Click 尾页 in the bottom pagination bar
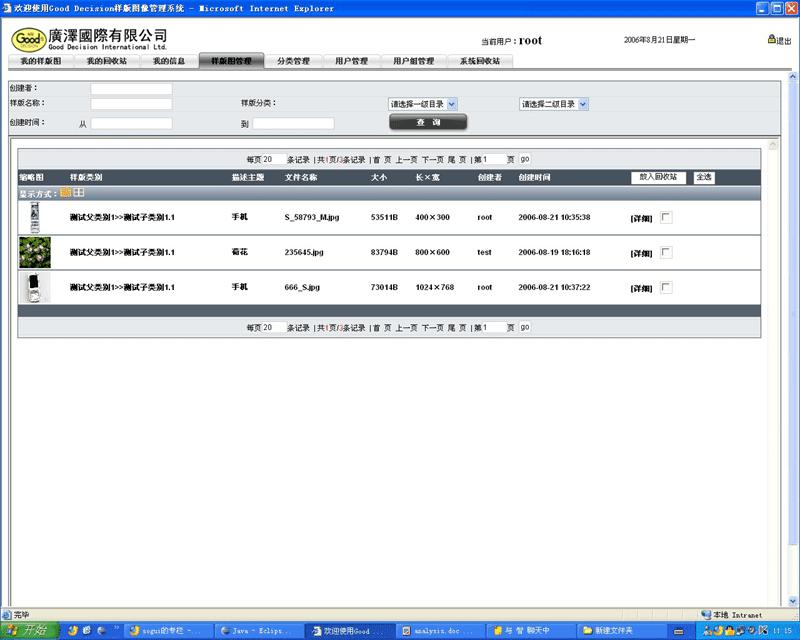 tap(457, 328)
